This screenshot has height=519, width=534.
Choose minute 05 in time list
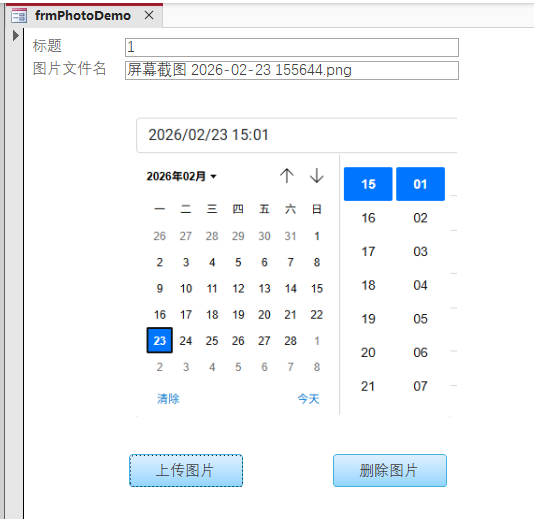click(x=420, y=319)
